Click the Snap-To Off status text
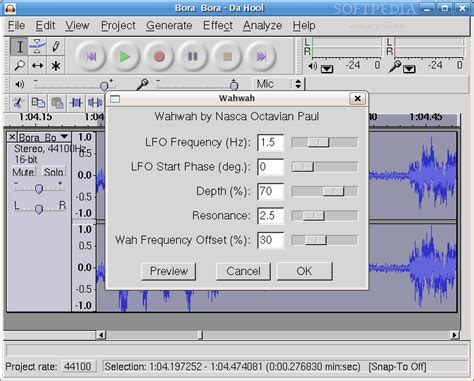This screenshot has width=474, height=381. tap(397, 367)
